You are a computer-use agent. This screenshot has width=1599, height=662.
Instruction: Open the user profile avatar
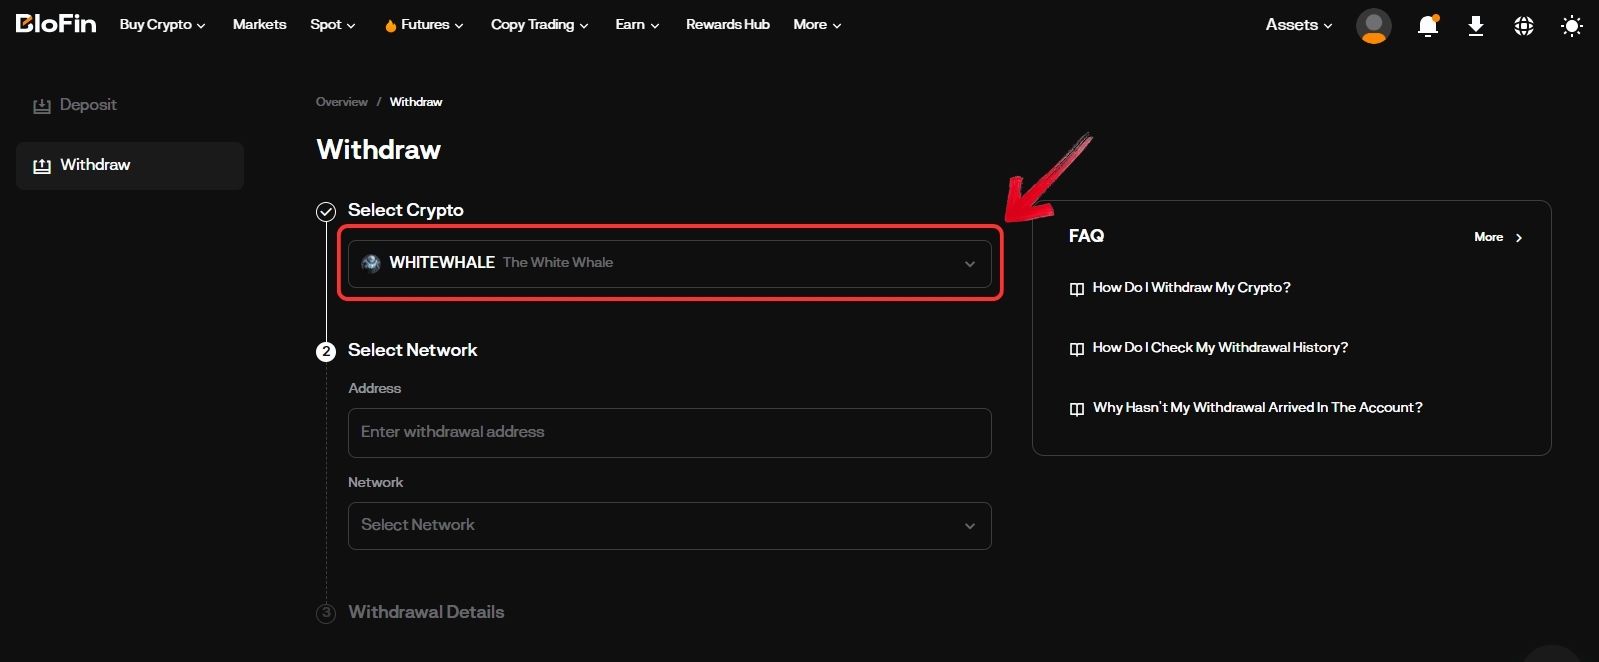(x=1373, y=26)
